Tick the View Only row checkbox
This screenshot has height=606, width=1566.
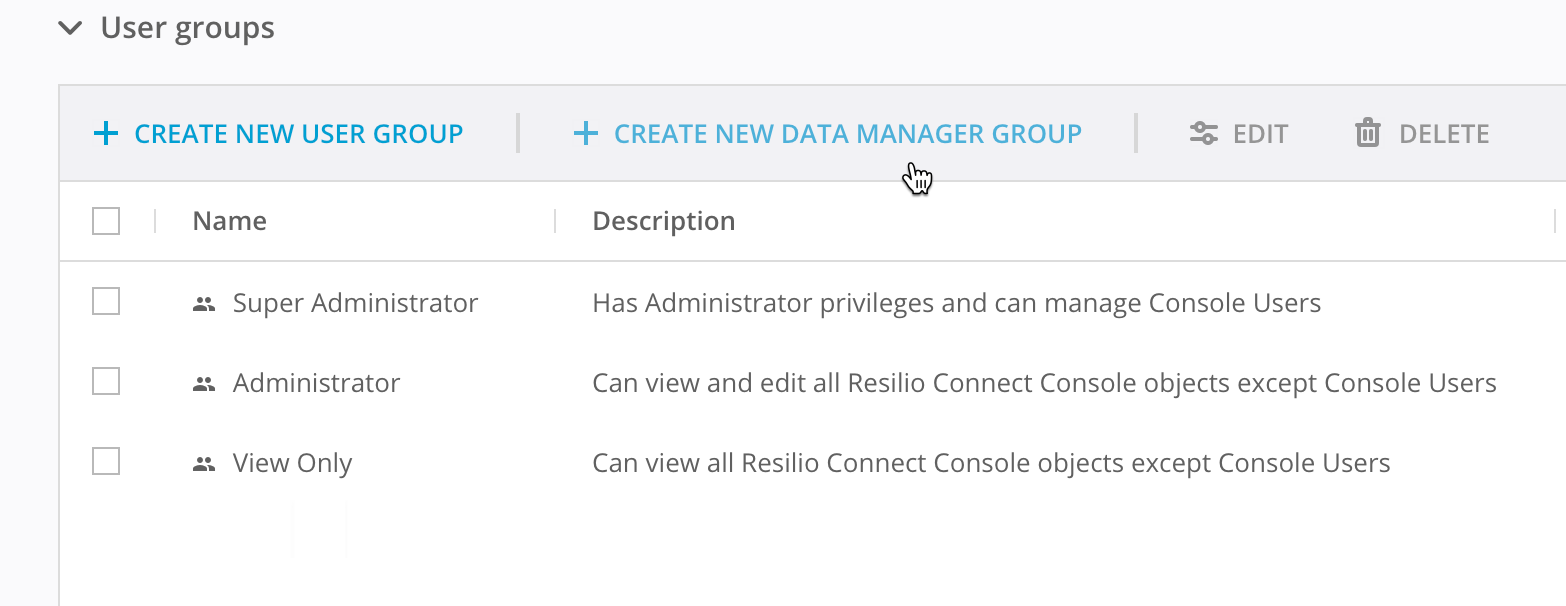tap(106, 461)
